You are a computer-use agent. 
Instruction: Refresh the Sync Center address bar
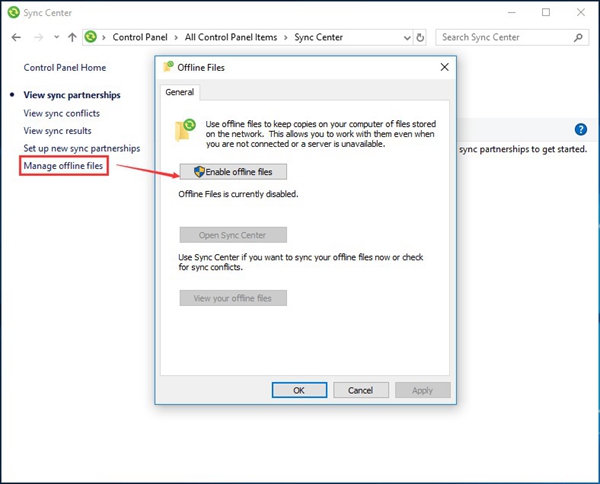coord(420,37)
